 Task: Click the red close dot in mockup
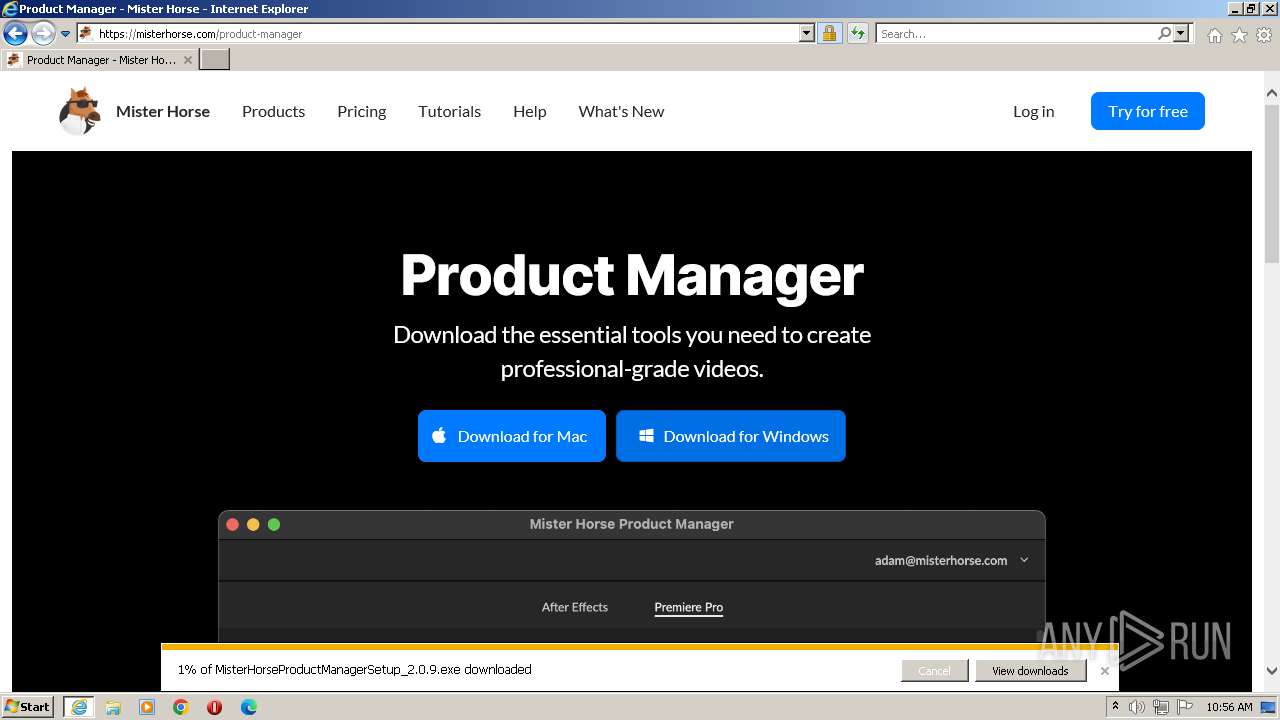(233, 524)
